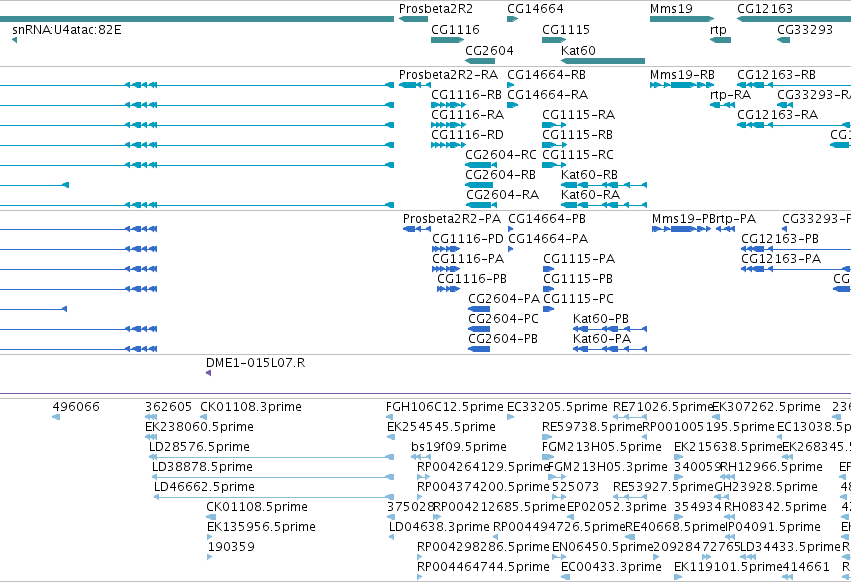This screenshot has height=582, width=851.
Task: Click protein label CG12163-PB
Action: (x=780, y=238)
